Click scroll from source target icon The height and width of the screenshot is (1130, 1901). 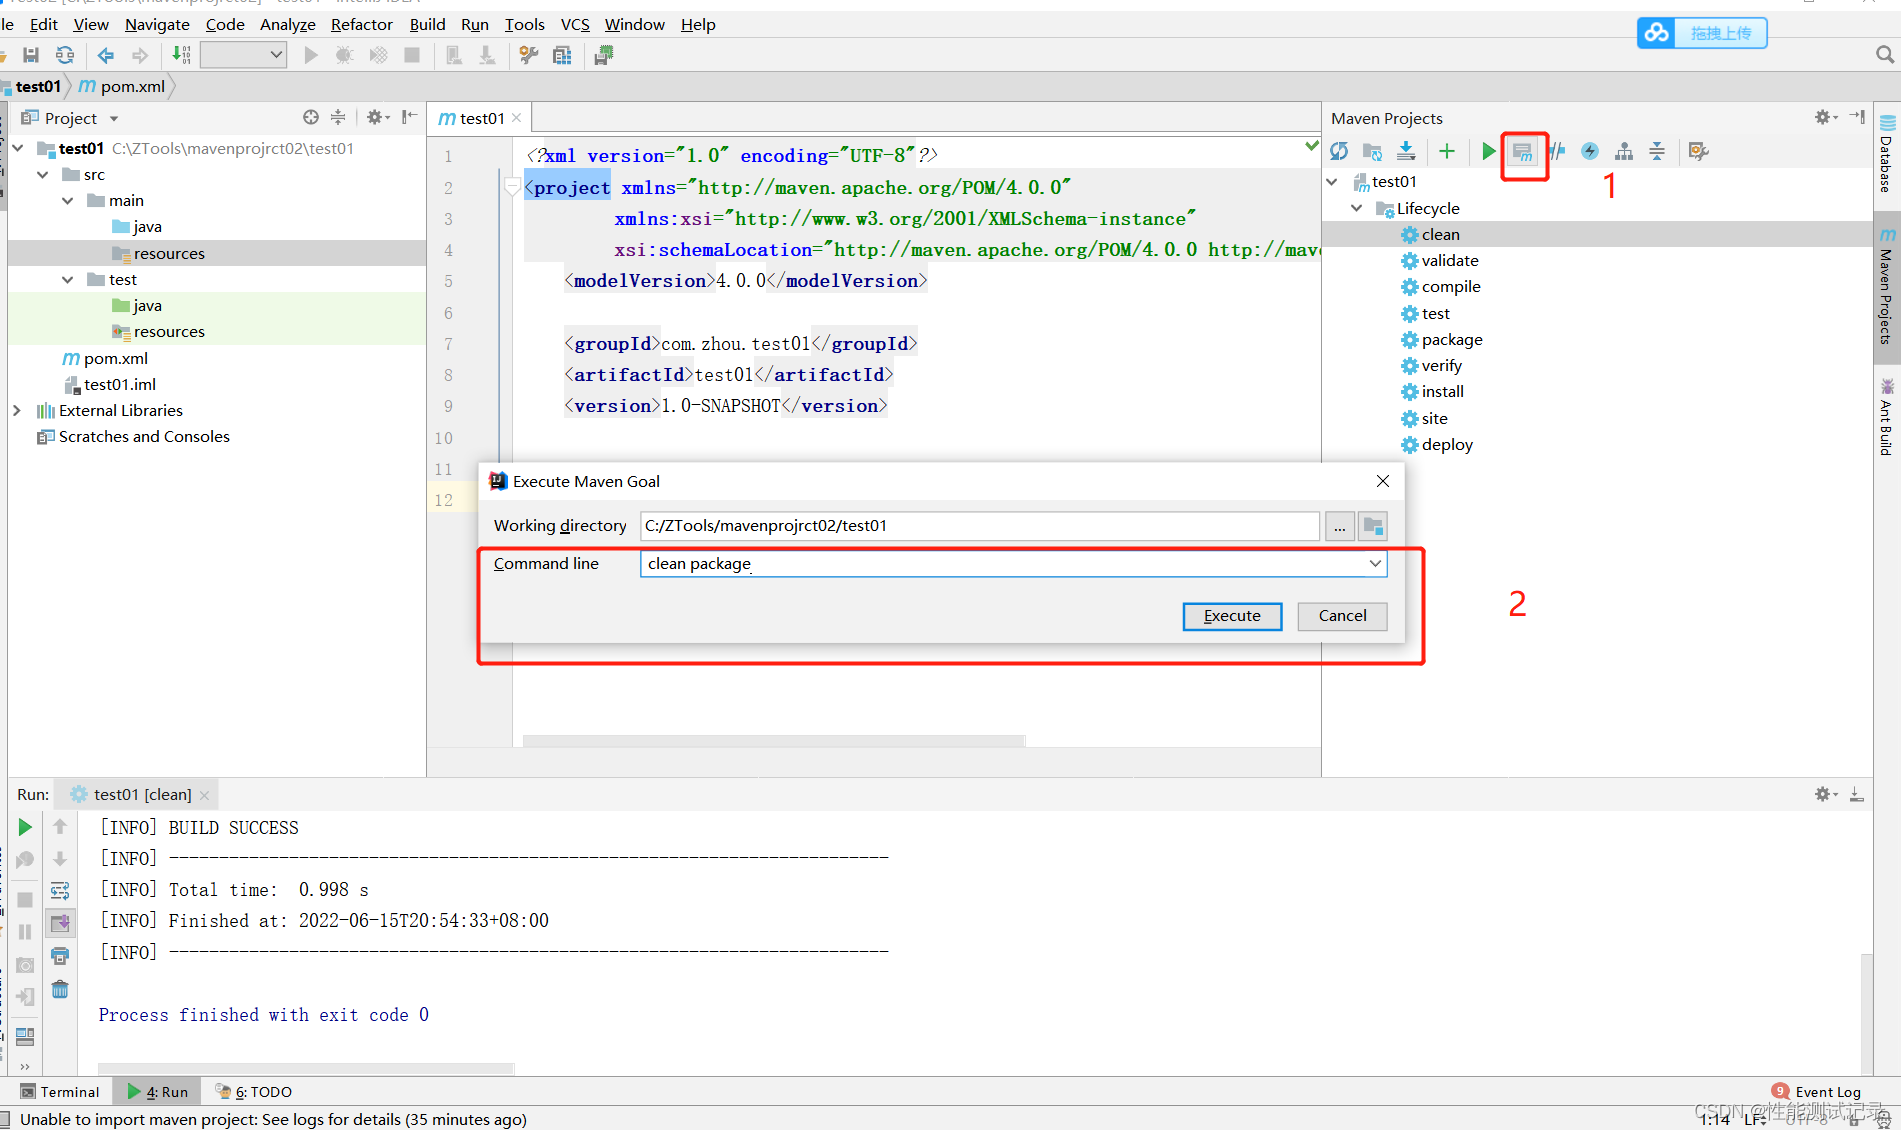(x=311, y=117)
